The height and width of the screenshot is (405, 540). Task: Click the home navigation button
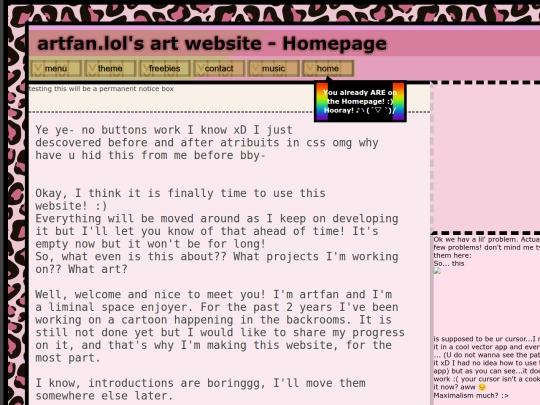tap(328, 68)
